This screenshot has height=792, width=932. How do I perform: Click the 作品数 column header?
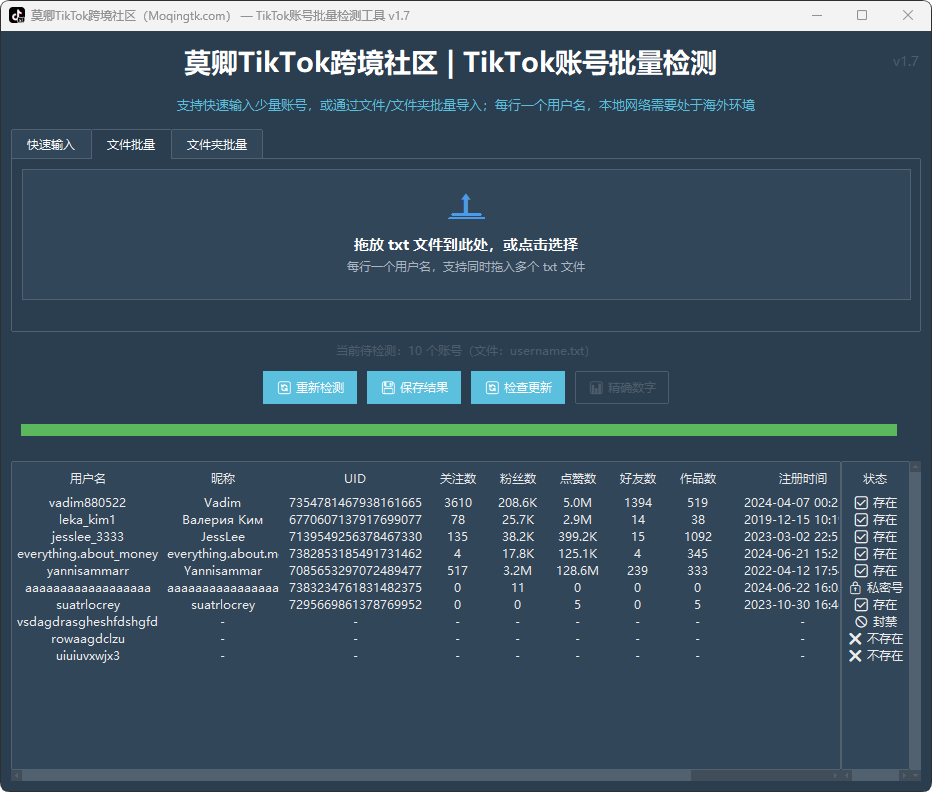698,479
